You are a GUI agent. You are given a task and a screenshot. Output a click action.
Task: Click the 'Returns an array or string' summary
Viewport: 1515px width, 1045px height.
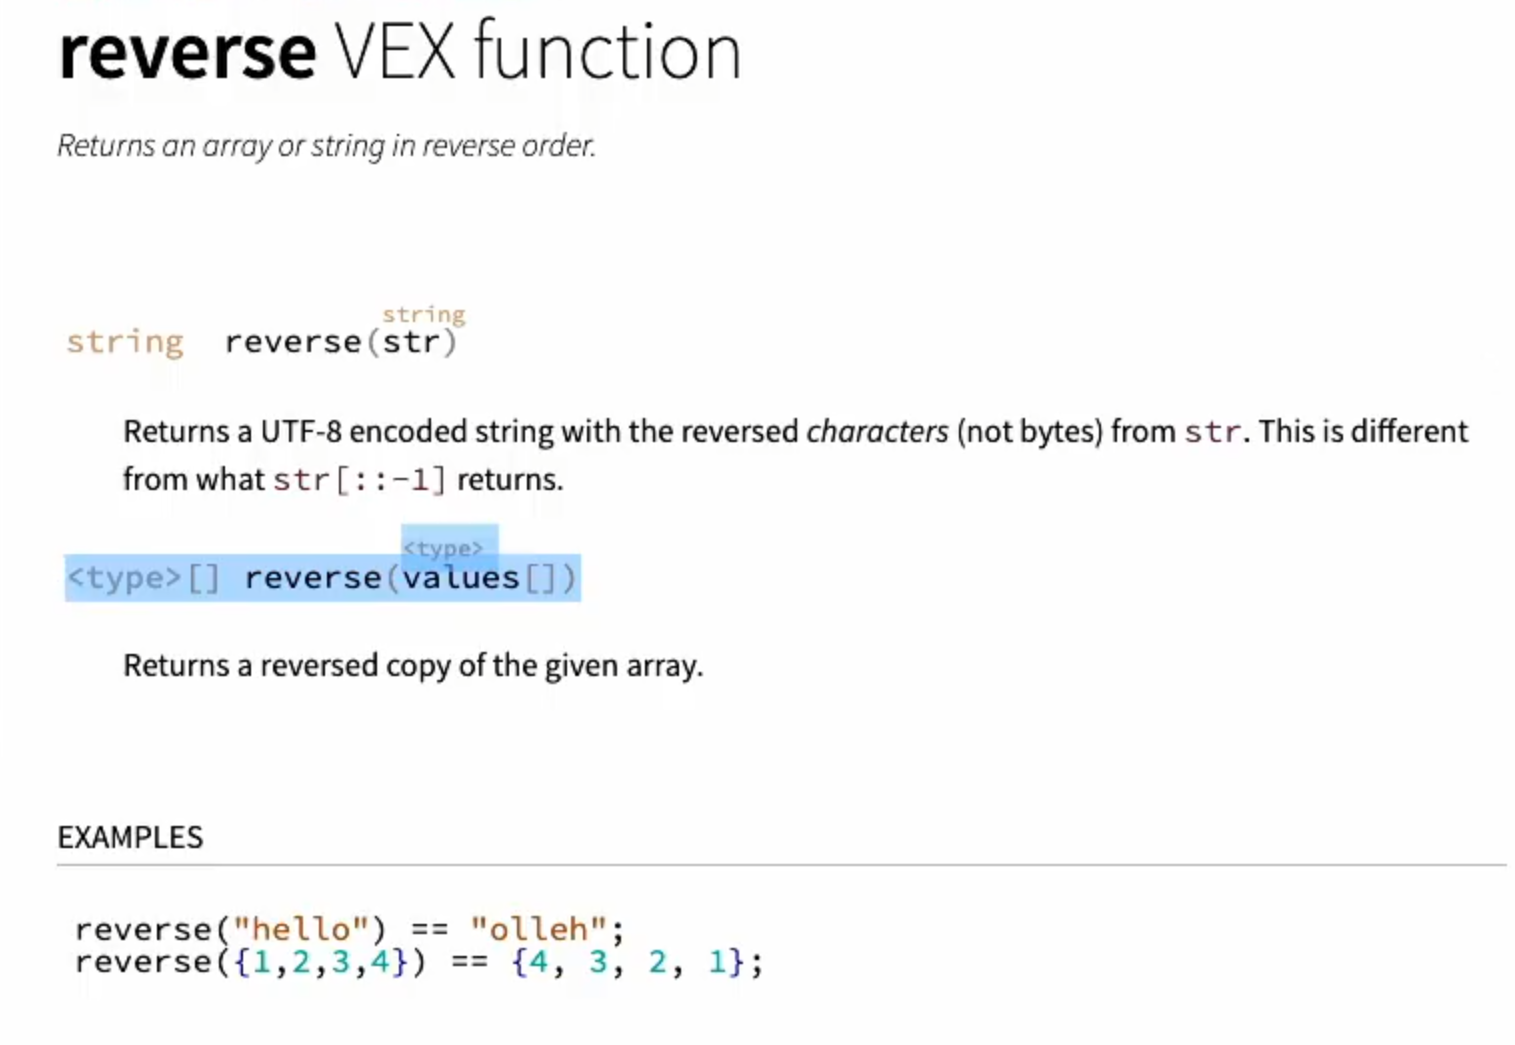click(326, 146)
